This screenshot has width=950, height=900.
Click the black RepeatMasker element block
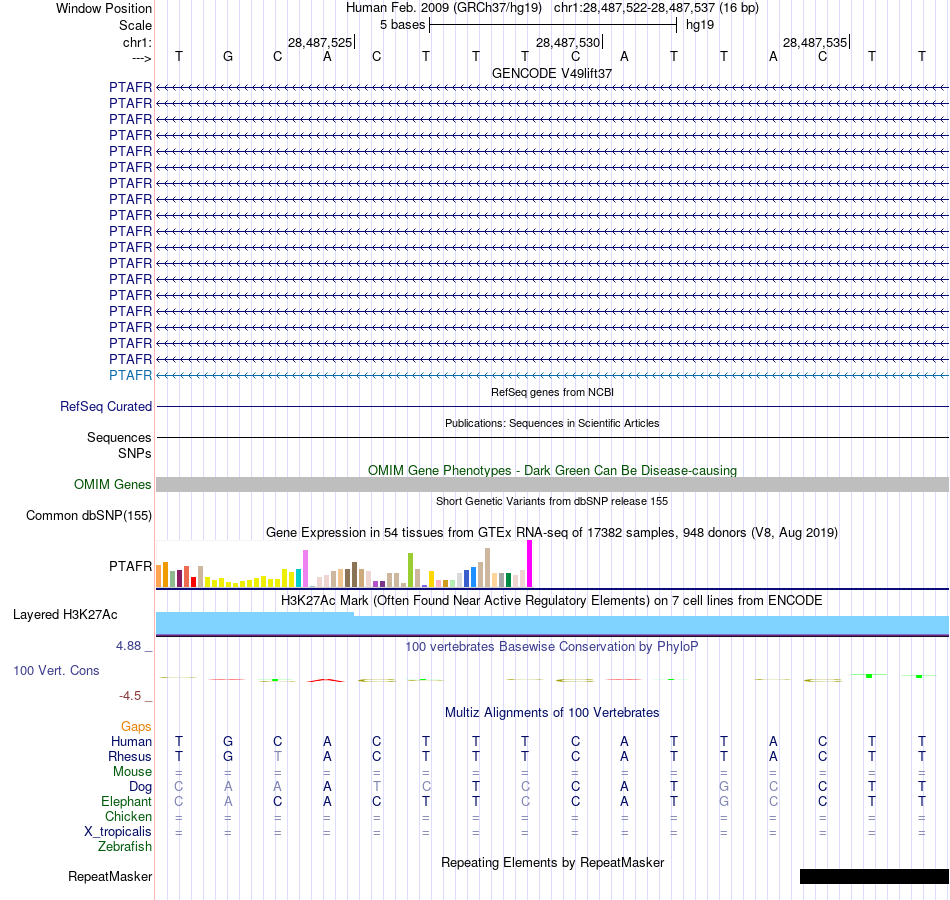[x=874, y=876]
